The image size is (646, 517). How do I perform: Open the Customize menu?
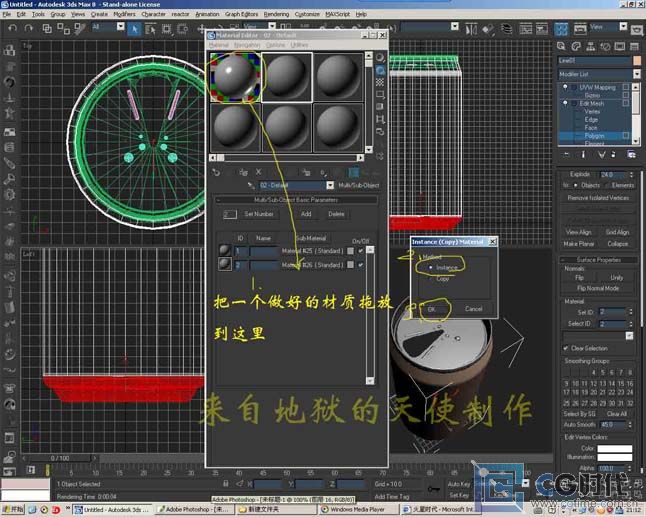[307, 14]
